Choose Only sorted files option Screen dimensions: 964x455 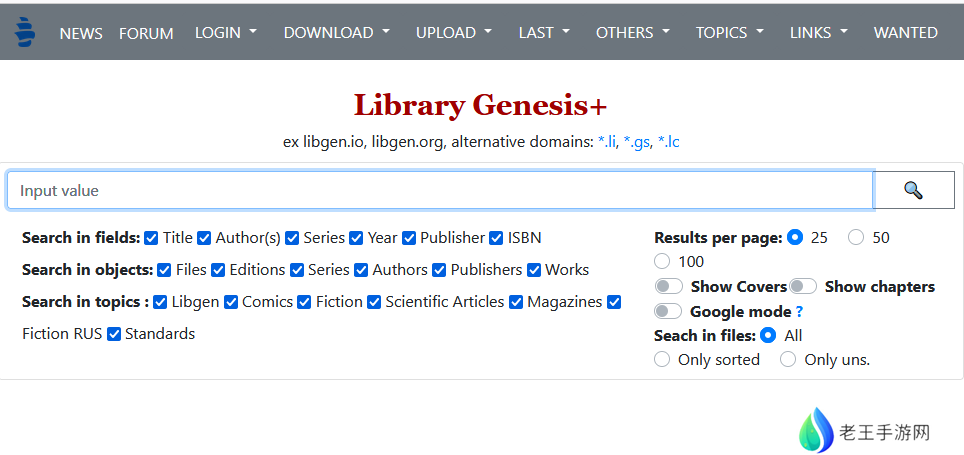pos(662,360)
